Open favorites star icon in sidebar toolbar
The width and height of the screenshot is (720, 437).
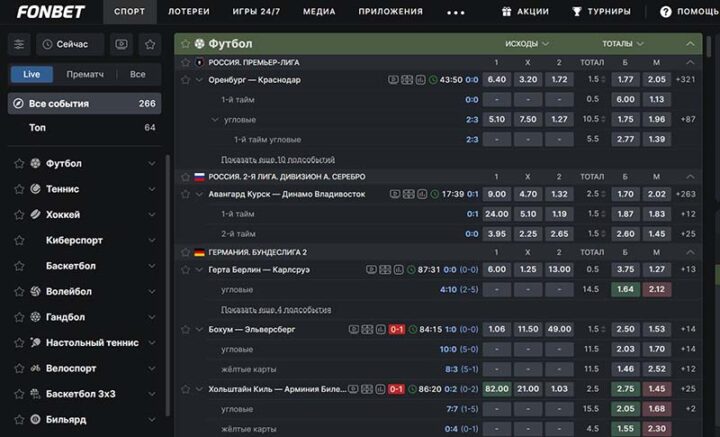150,44
